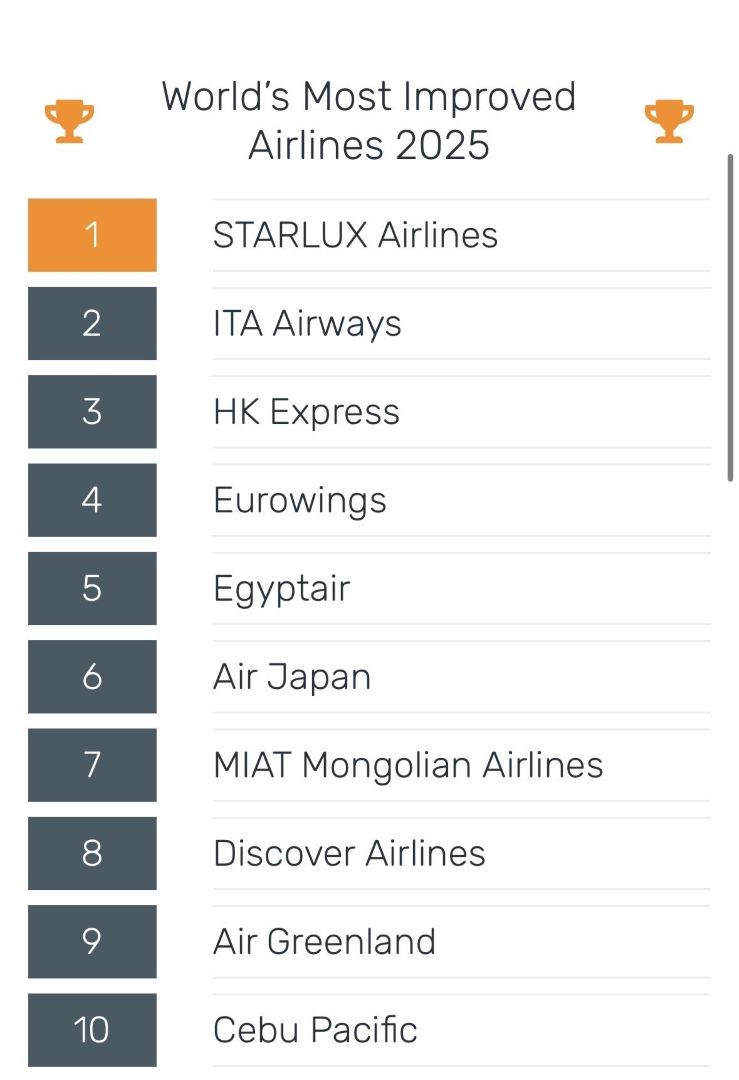This screenshot has width=739, height=1080.
Task: Open Air Japan ranking entry
Action: pos(292,677)
